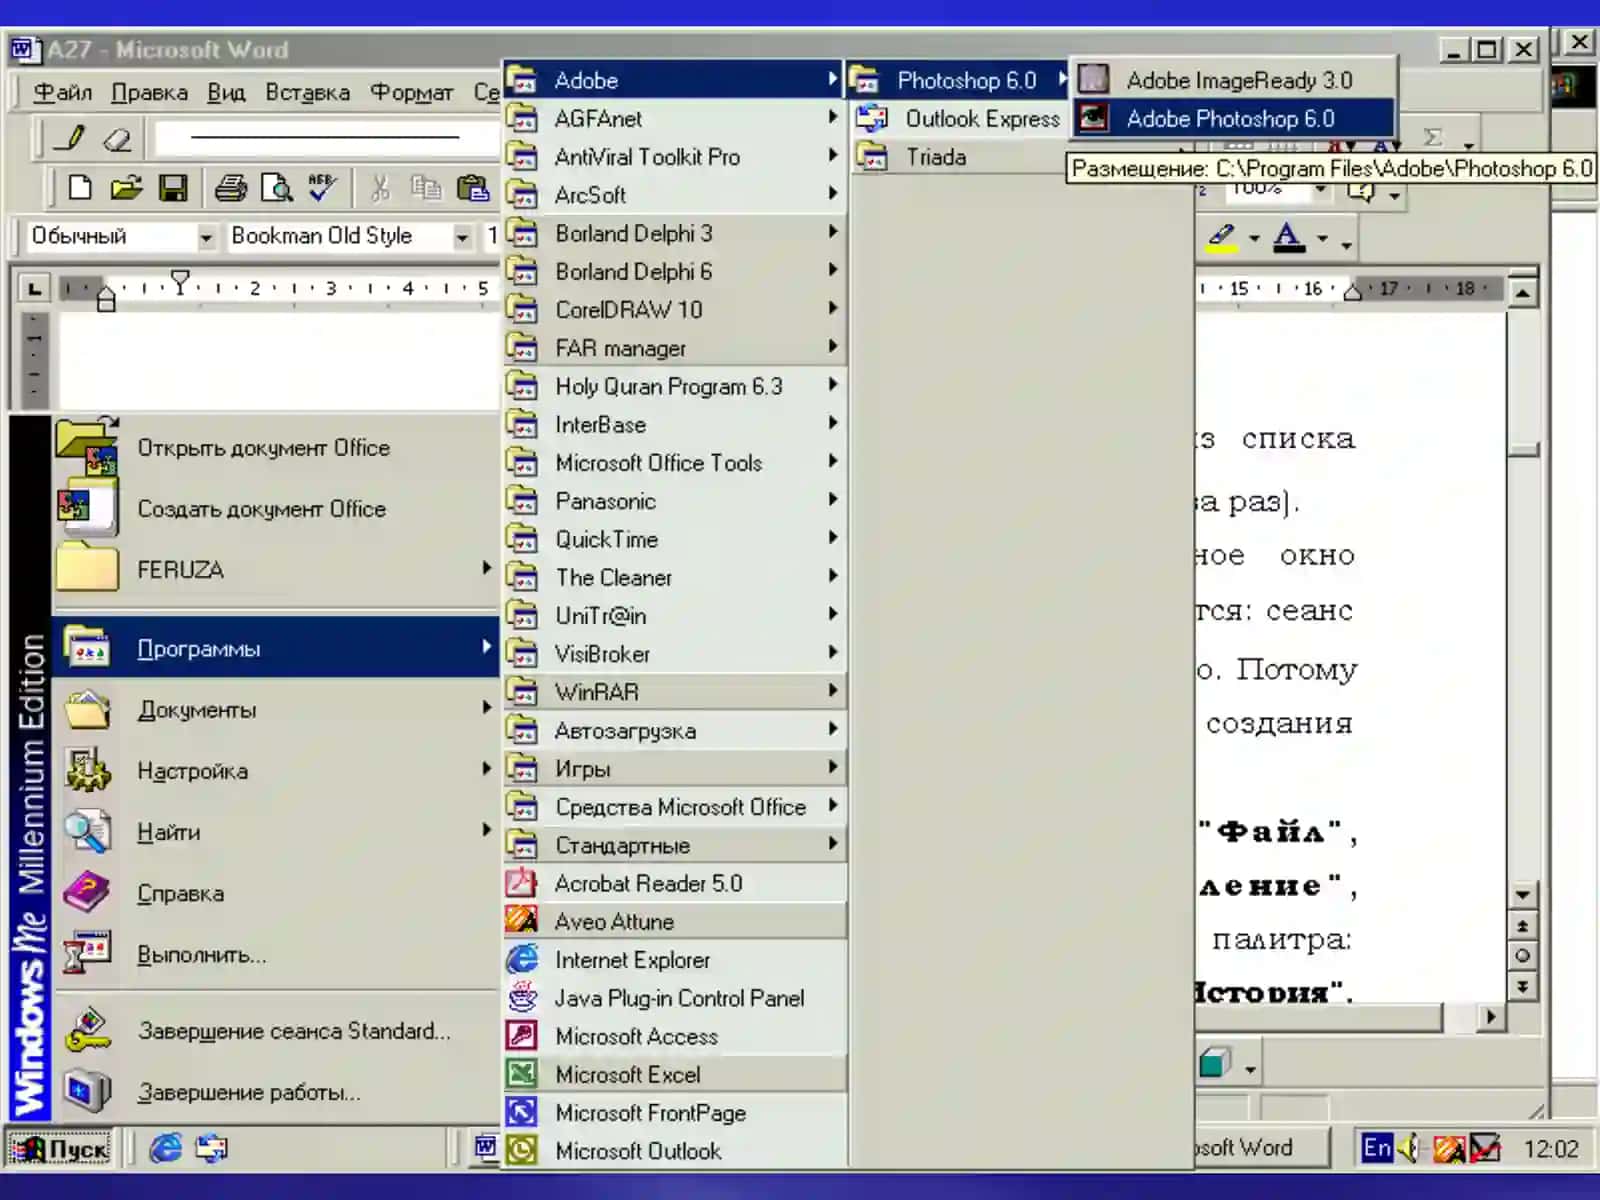Screen dimensions: 1600x1200
Task: Click the New document icon in Word toolbar
Action: pyautogui.click(x=80, y=188)
